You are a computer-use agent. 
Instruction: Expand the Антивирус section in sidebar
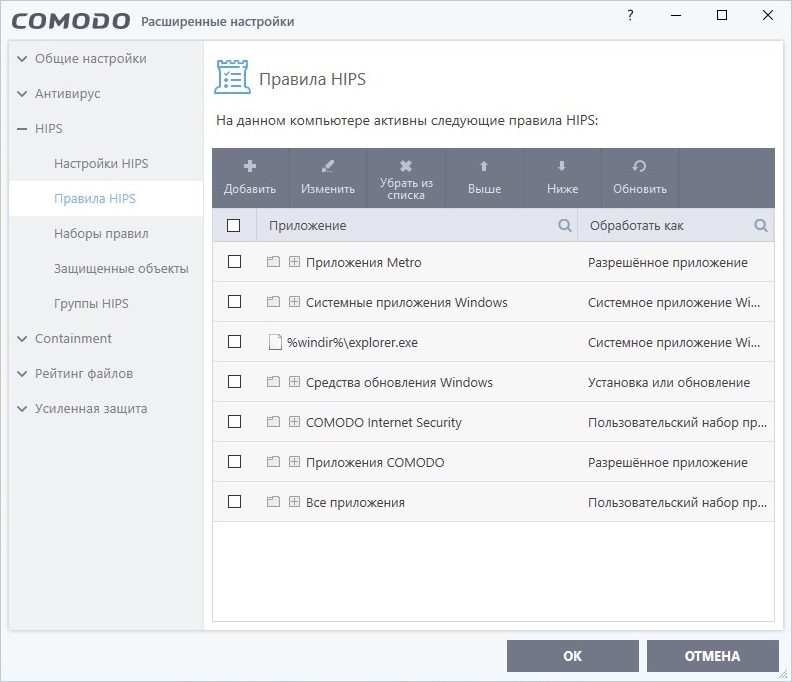coord(67,94)
